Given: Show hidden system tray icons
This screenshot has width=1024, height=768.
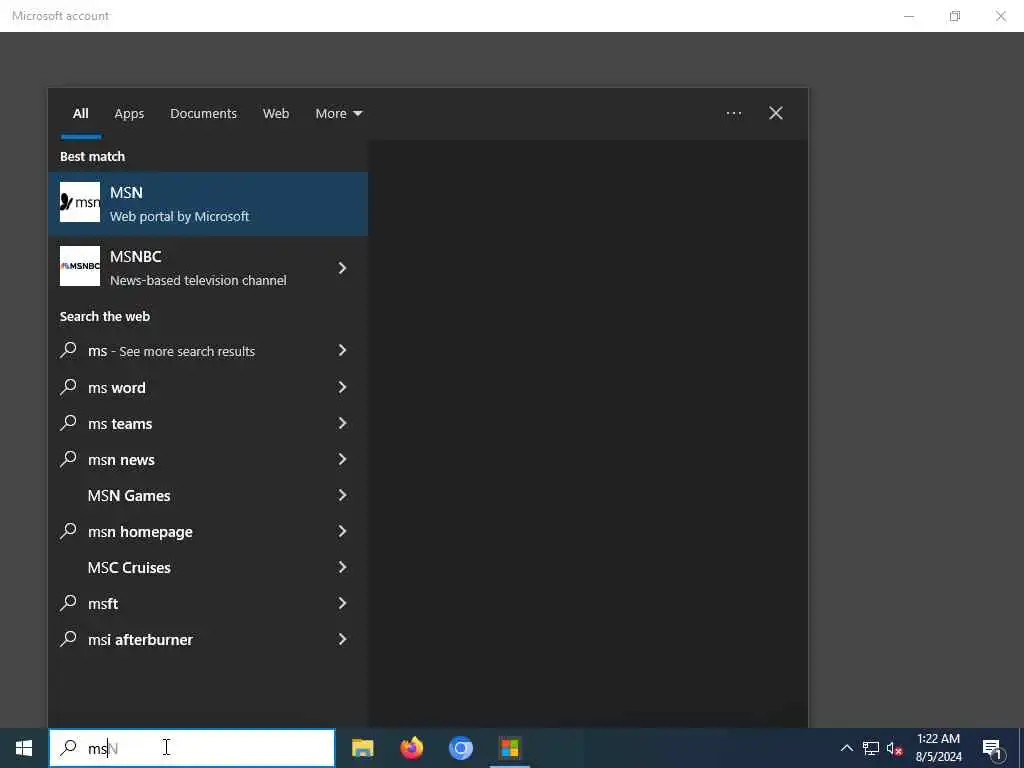Looking at the screenshot, I should click(x=846, y=748).
